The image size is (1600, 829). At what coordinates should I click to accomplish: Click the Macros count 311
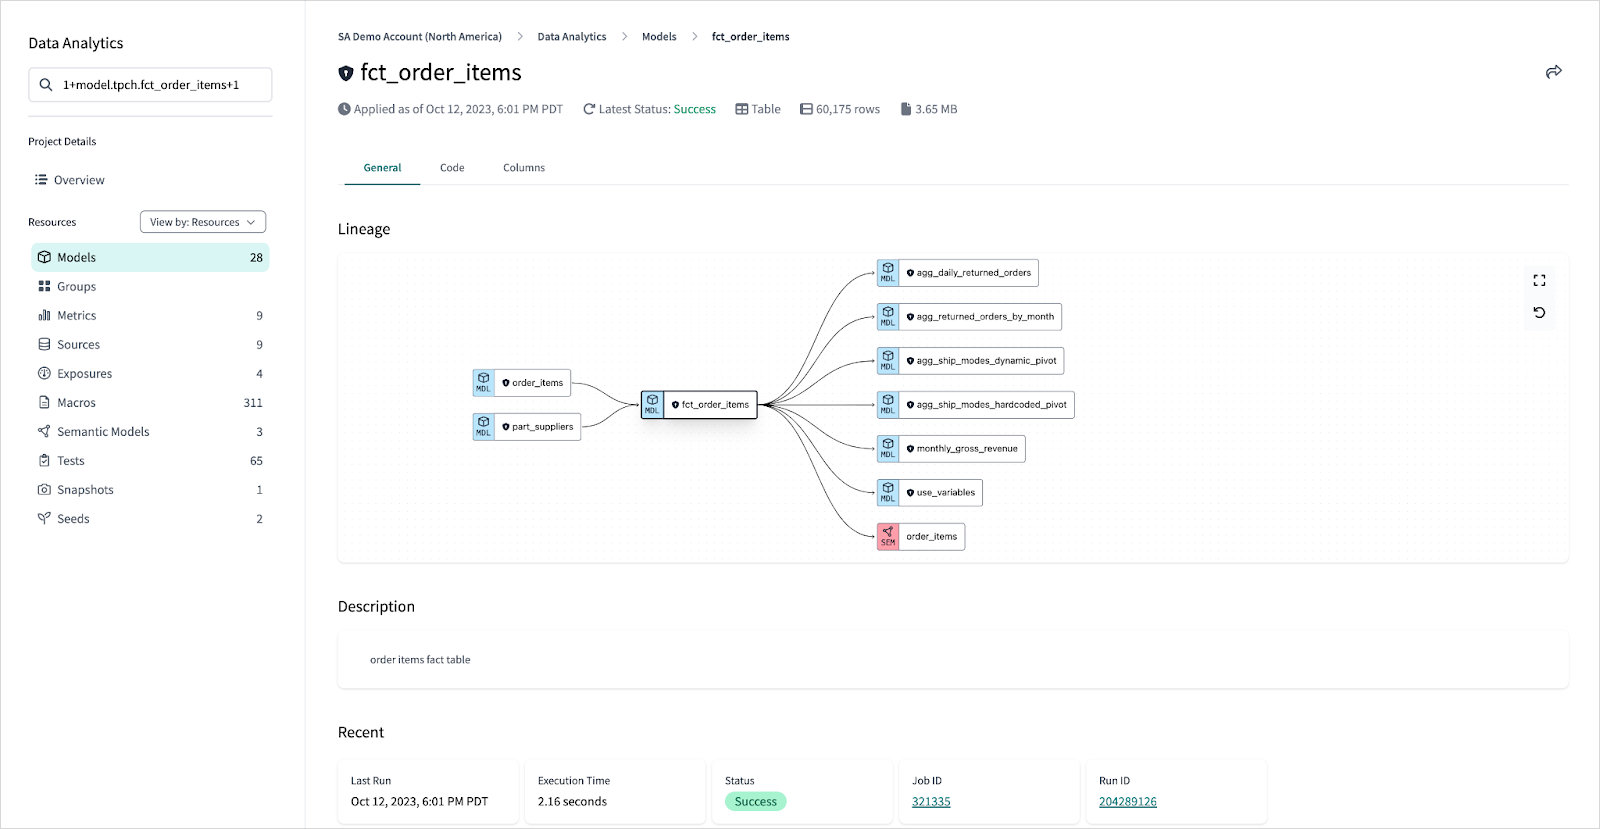point(253,403)
